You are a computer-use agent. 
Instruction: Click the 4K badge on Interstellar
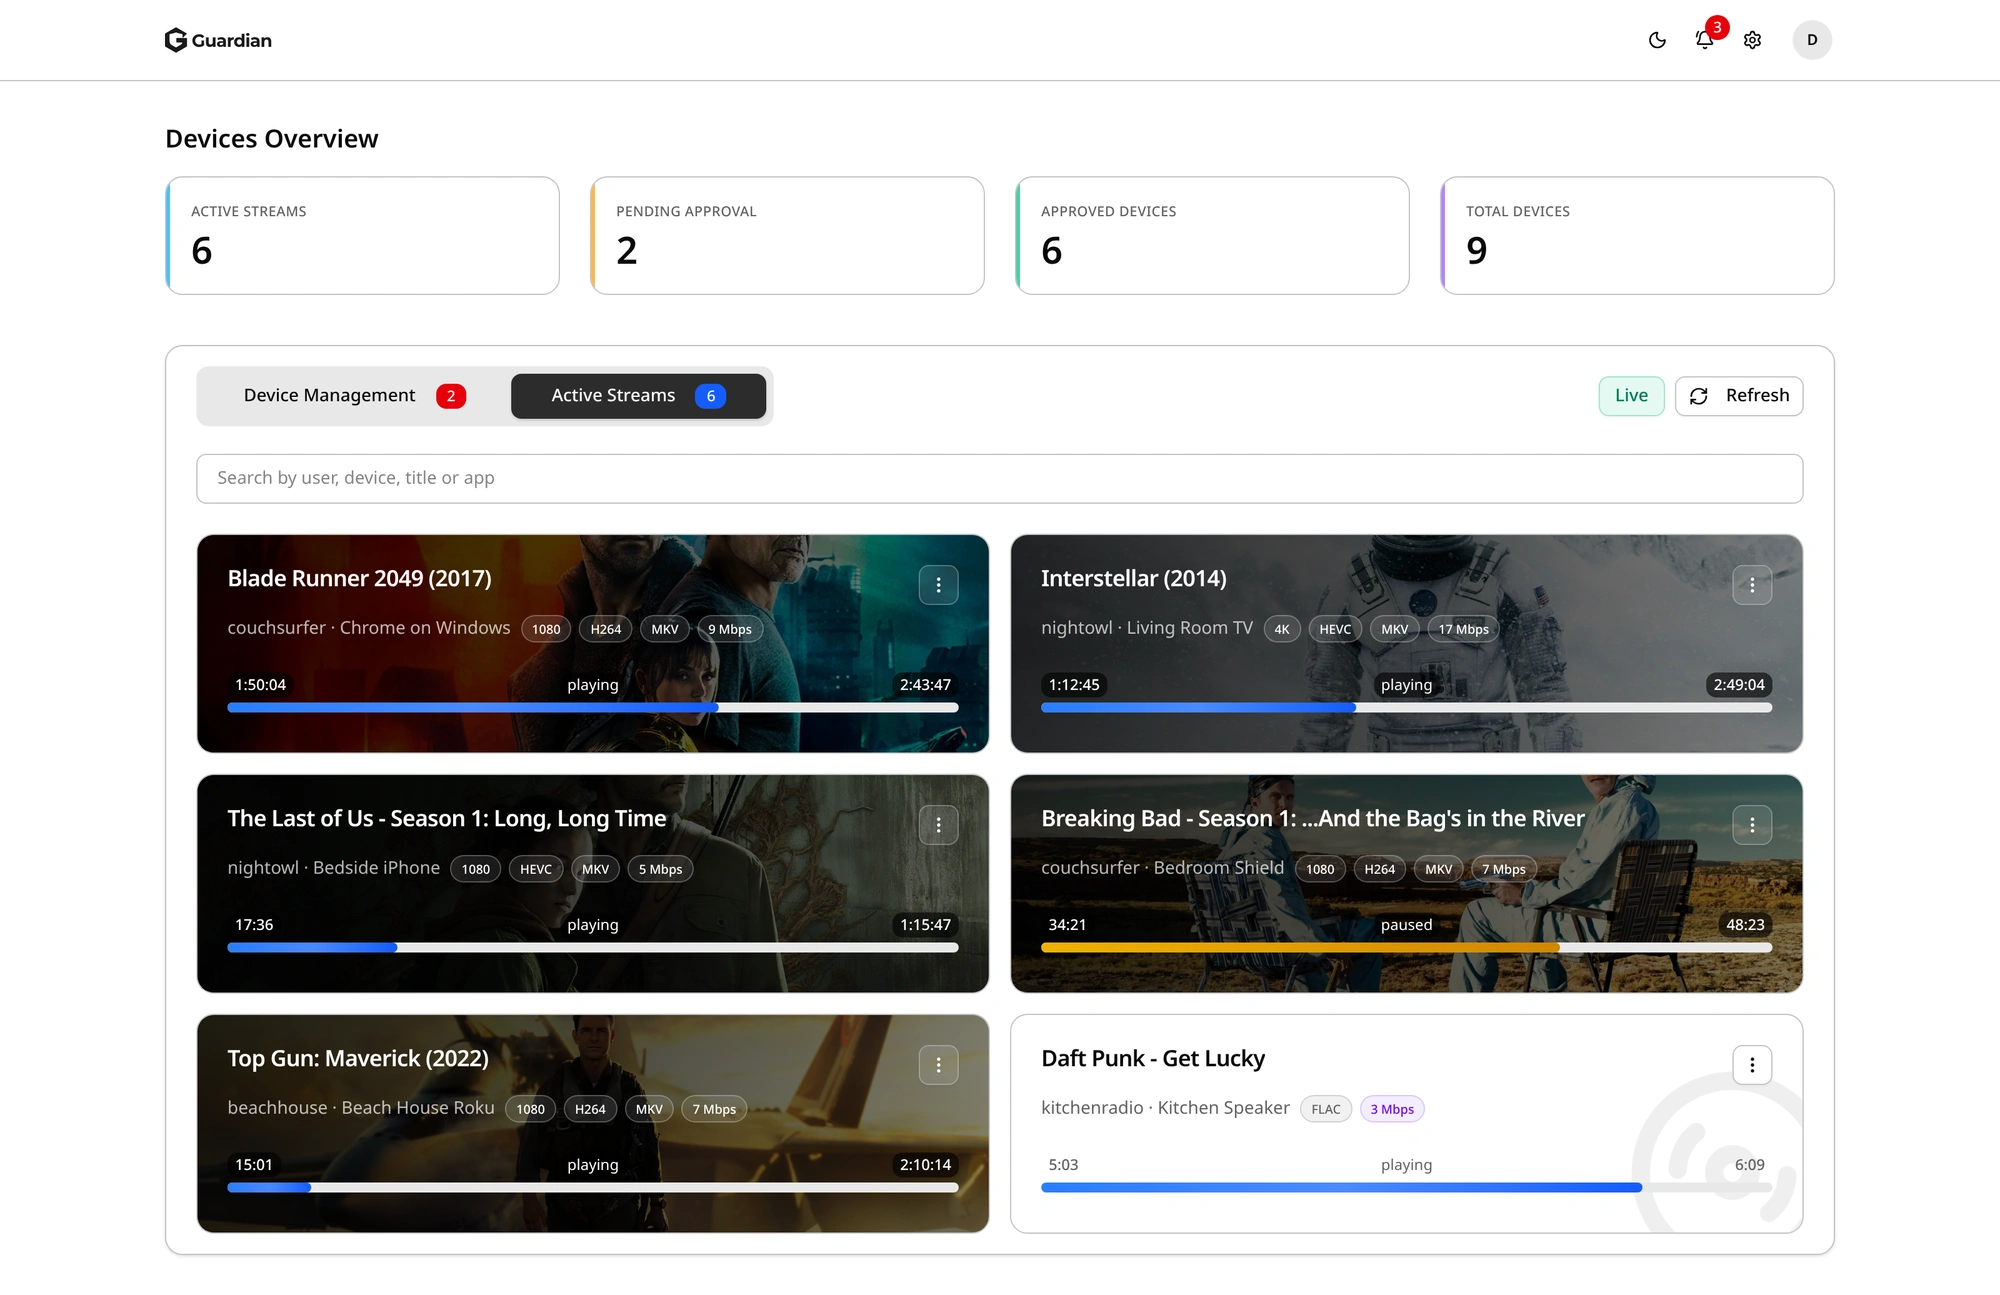coord(1281,629)
